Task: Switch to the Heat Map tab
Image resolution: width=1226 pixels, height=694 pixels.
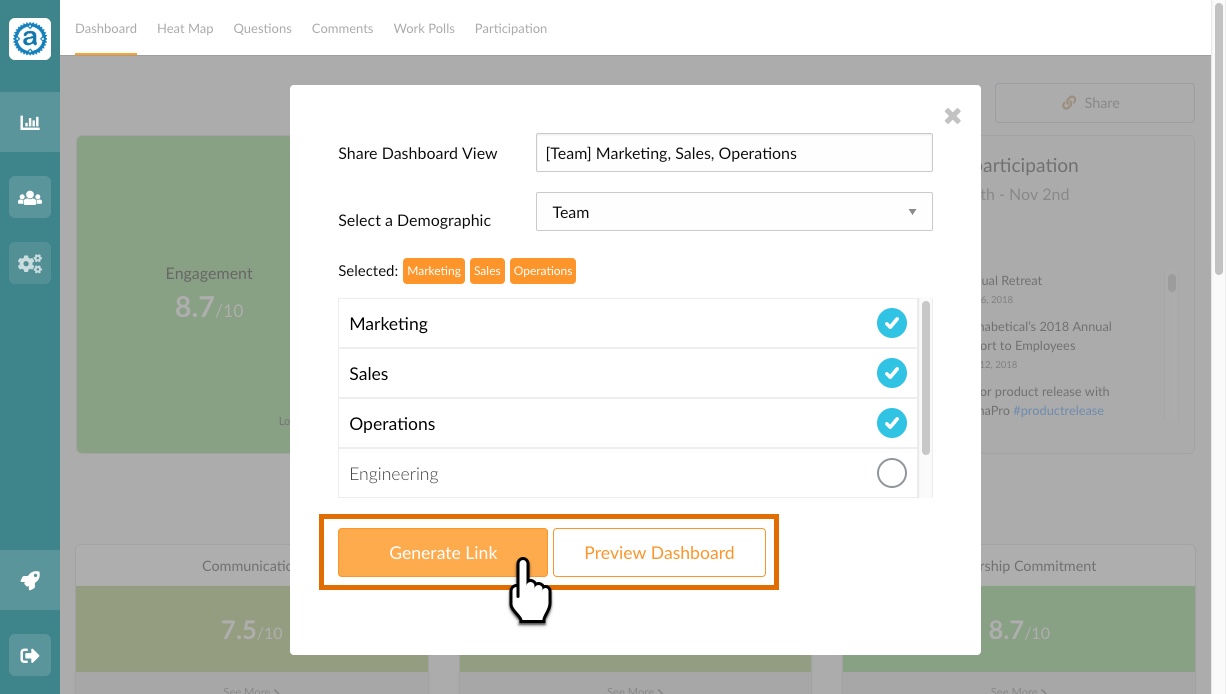Action: pos(185,28)
